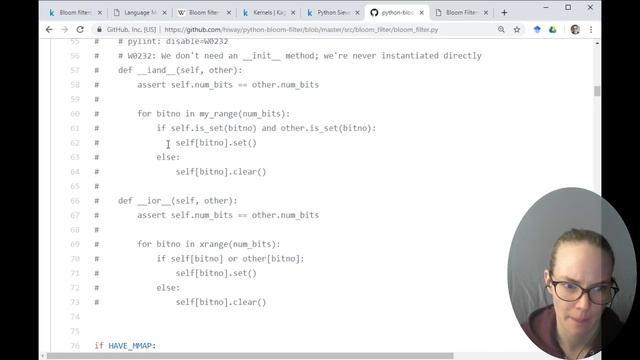This screenshot has height=360, width=640.
Task: Open Chrome's three-dot menu
Action: [591, 29]
